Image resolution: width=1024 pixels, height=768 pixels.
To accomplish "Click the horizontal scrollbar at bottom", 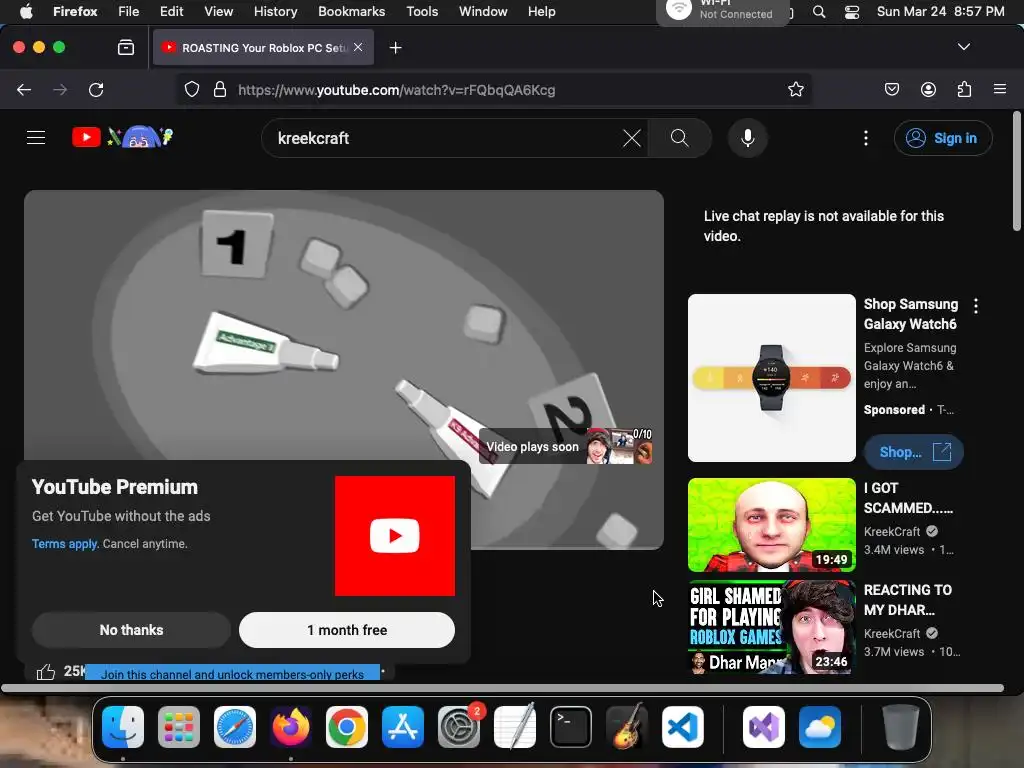I will [502, 688].
